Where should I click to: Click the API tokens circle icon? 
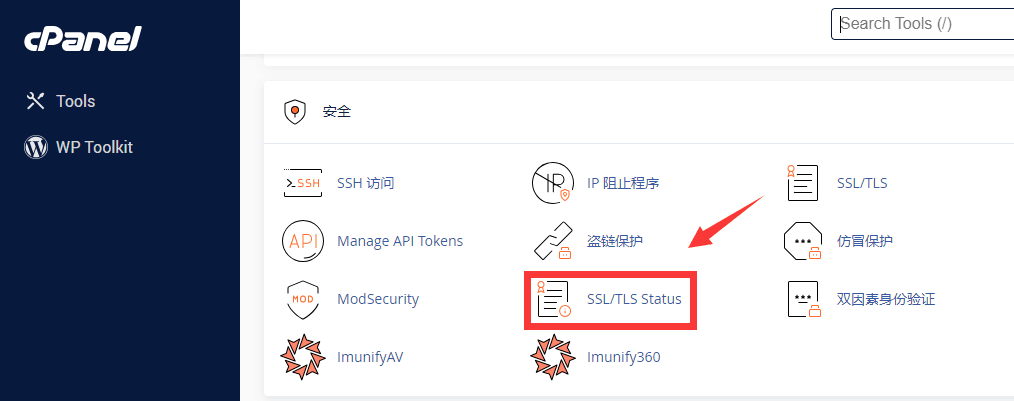(x=303, y=241)
